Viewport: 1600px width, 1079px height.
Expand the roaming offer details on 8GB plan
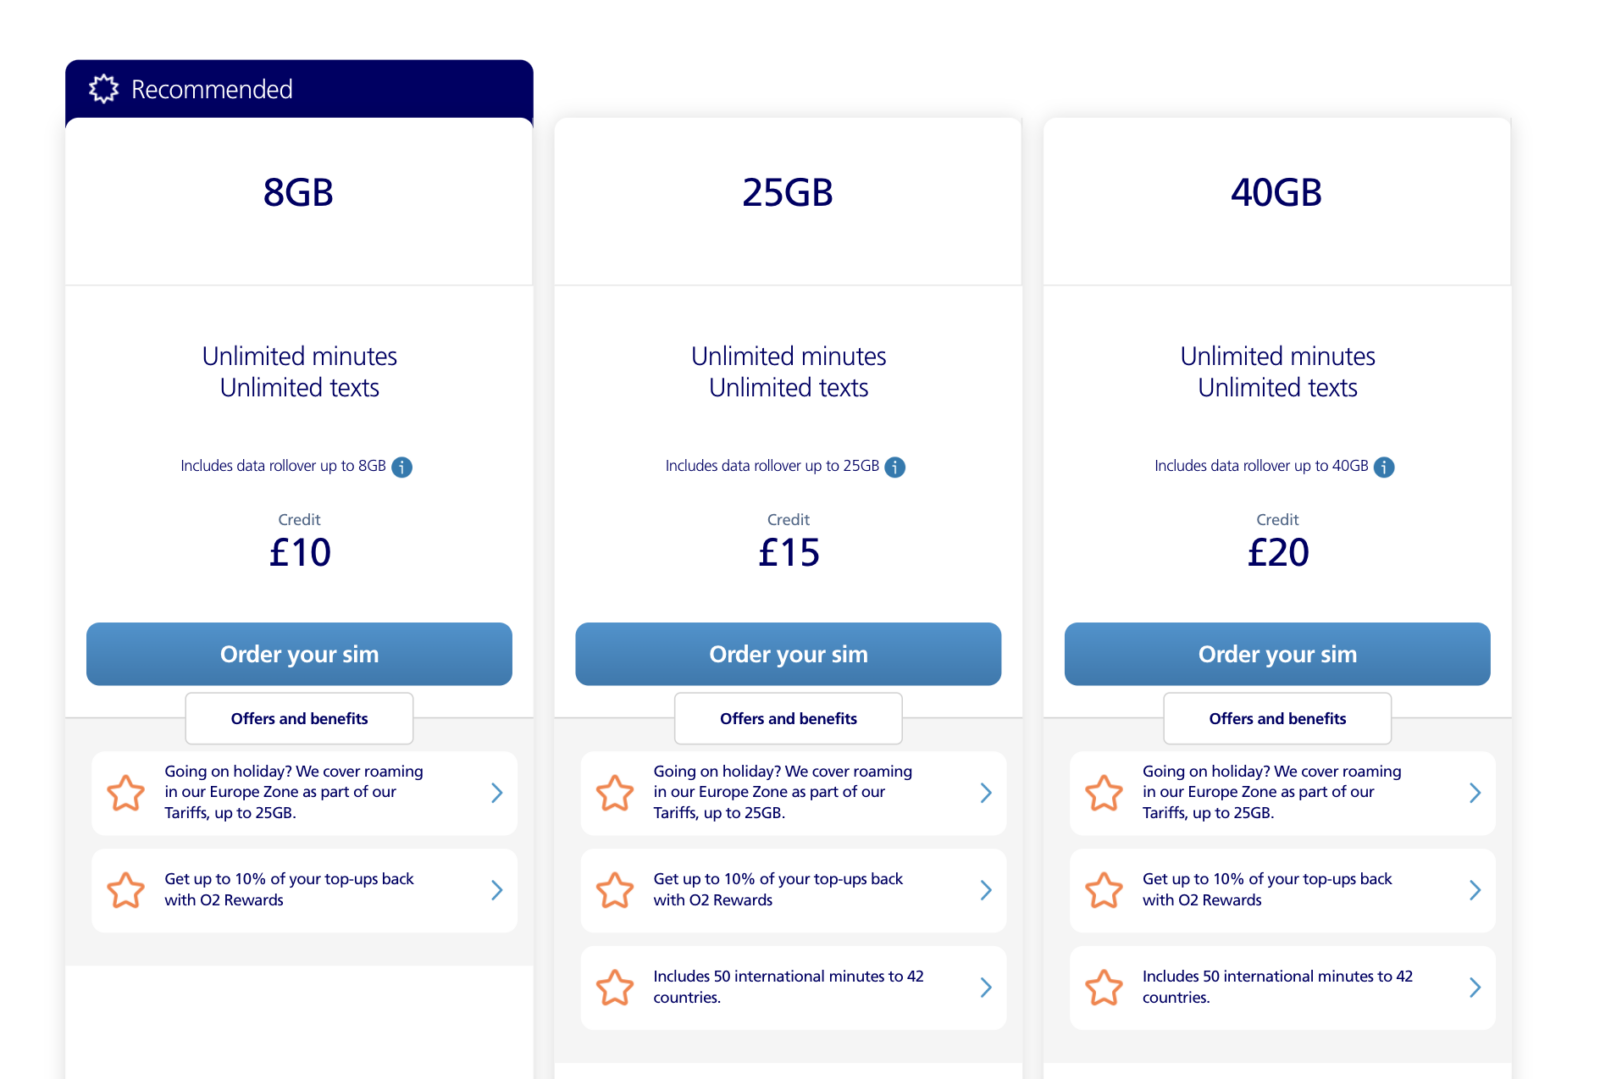click(x=497, y=792)
